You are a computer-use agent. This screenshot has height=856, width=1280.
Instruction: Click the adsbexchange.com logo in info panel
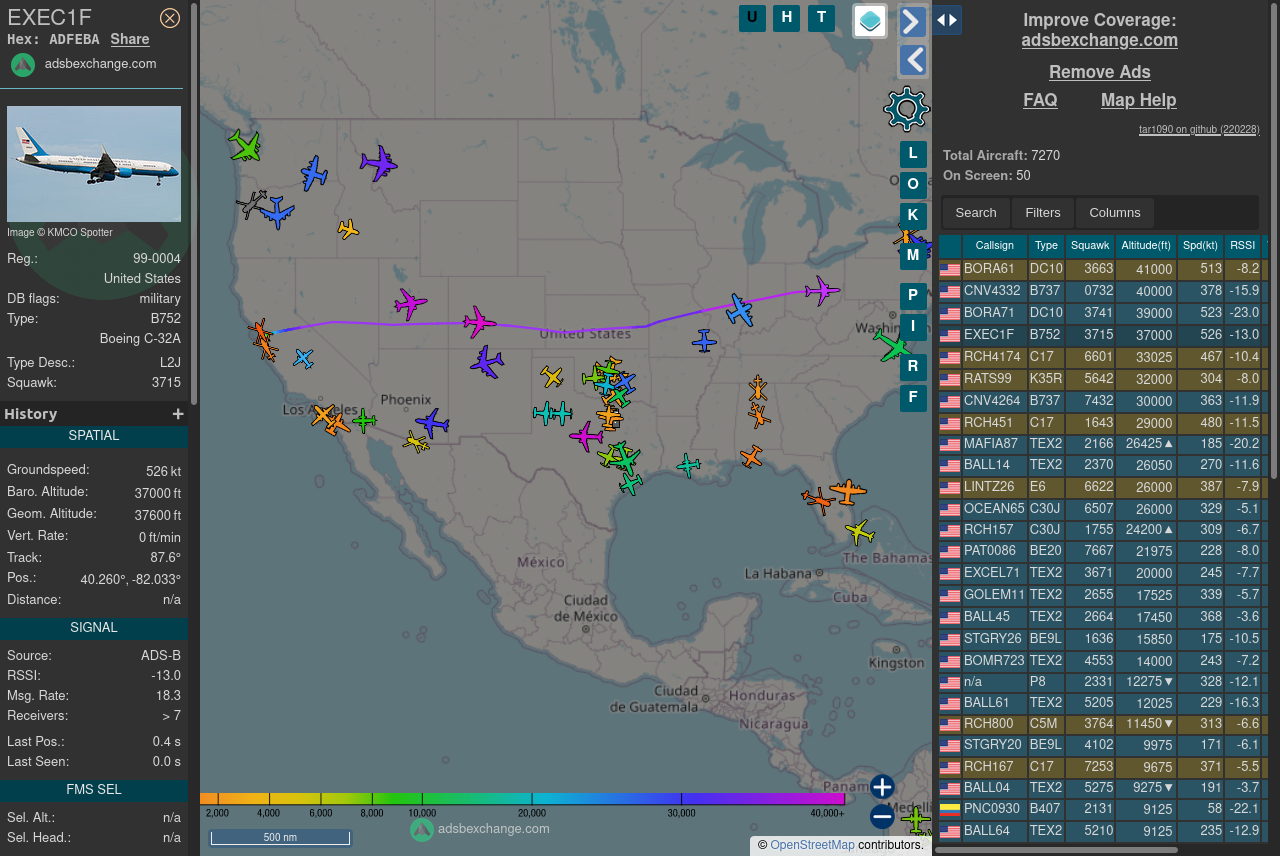point(23,64)
